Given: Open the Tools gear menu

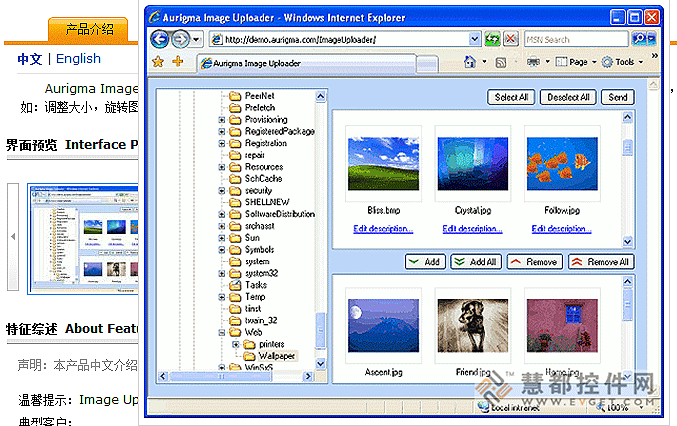Looking at the screenshot, I should pyautogui.click(x=618, y=62).
